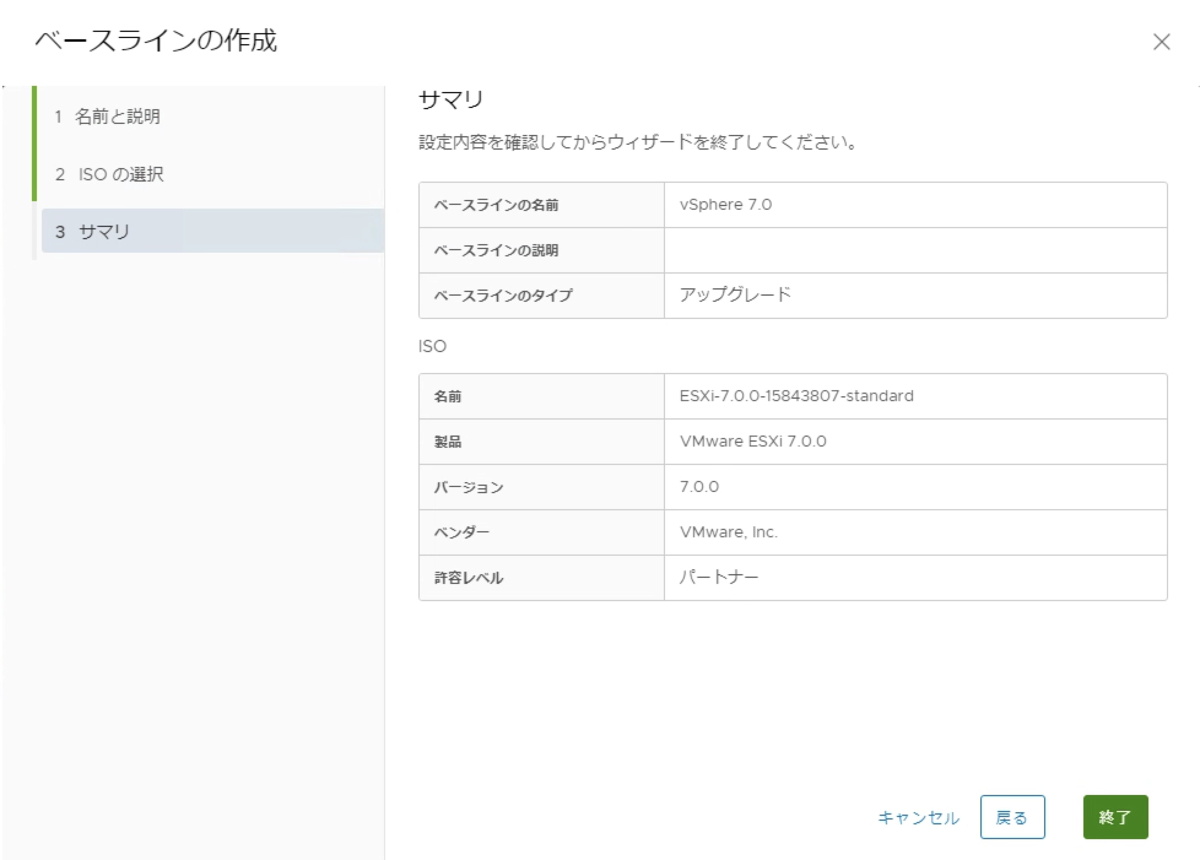Click the ベンダー label cell
The height and width of the screenshot is (860, 1200).
[x=541, y=532]
